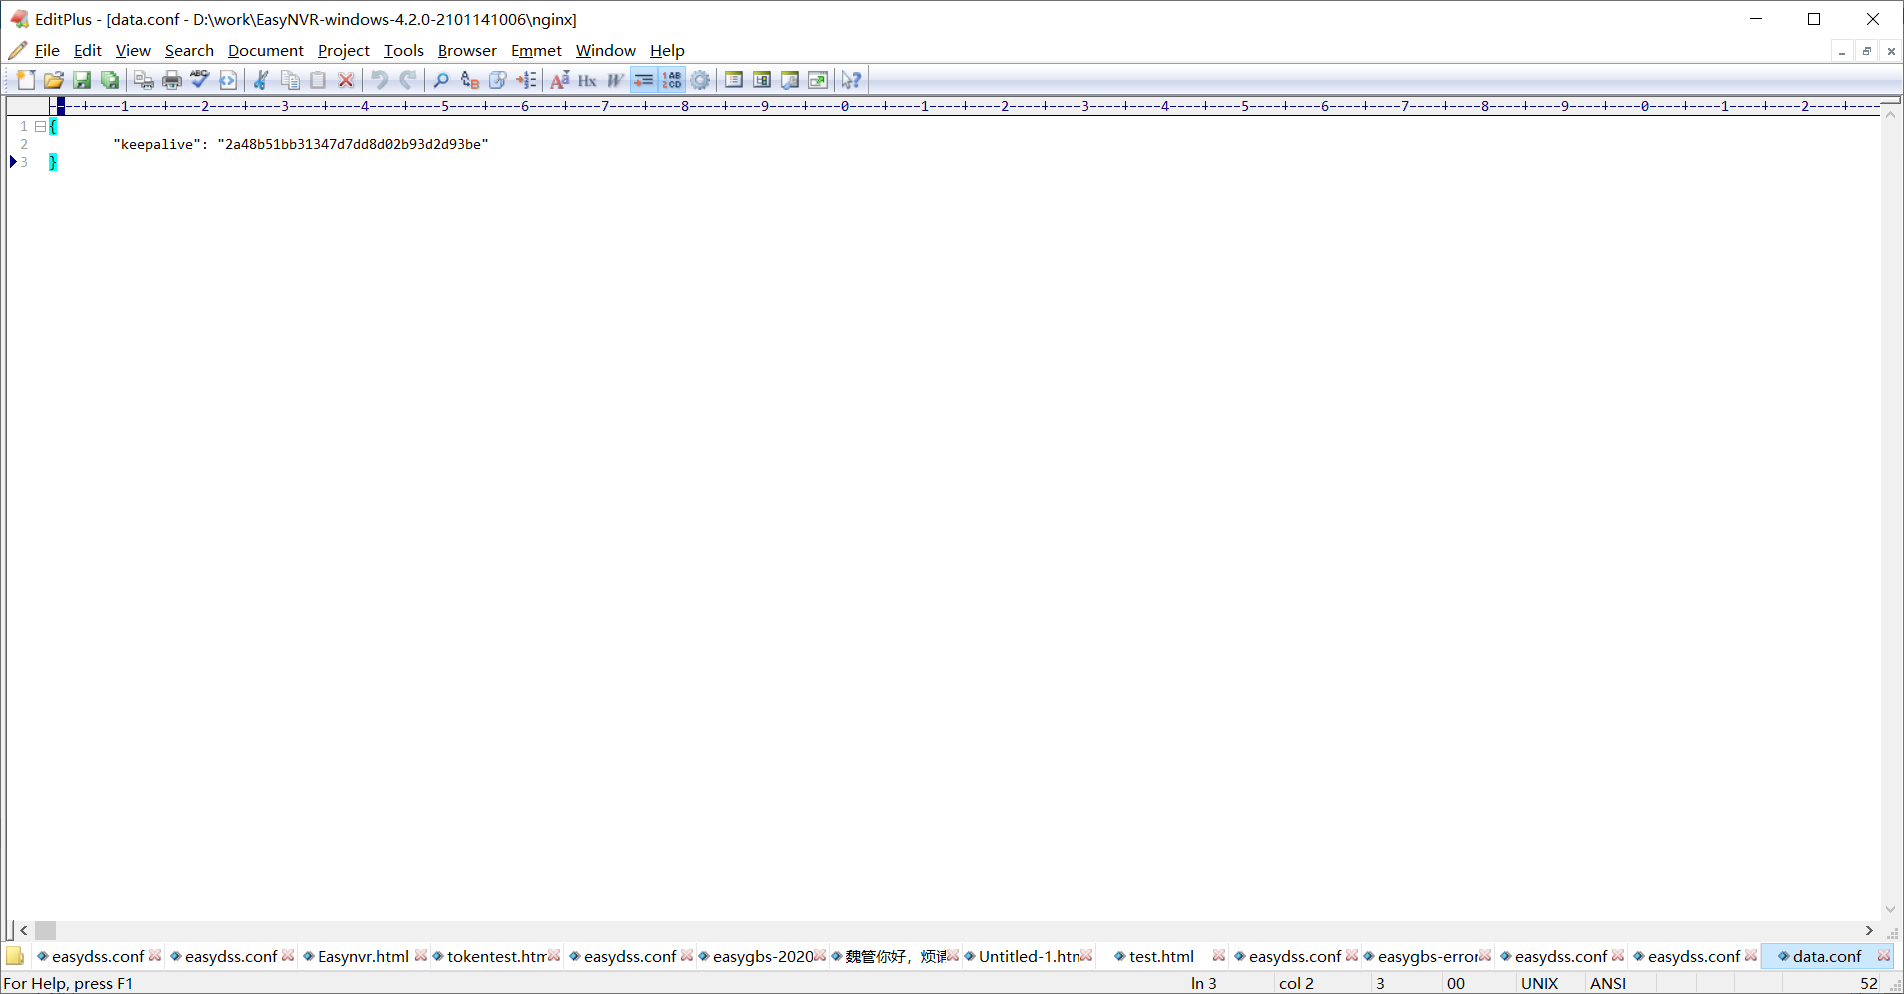Screen dimensions: 1904x994
Task: Open the Replace dialog icon
Action: click(469, 80)
